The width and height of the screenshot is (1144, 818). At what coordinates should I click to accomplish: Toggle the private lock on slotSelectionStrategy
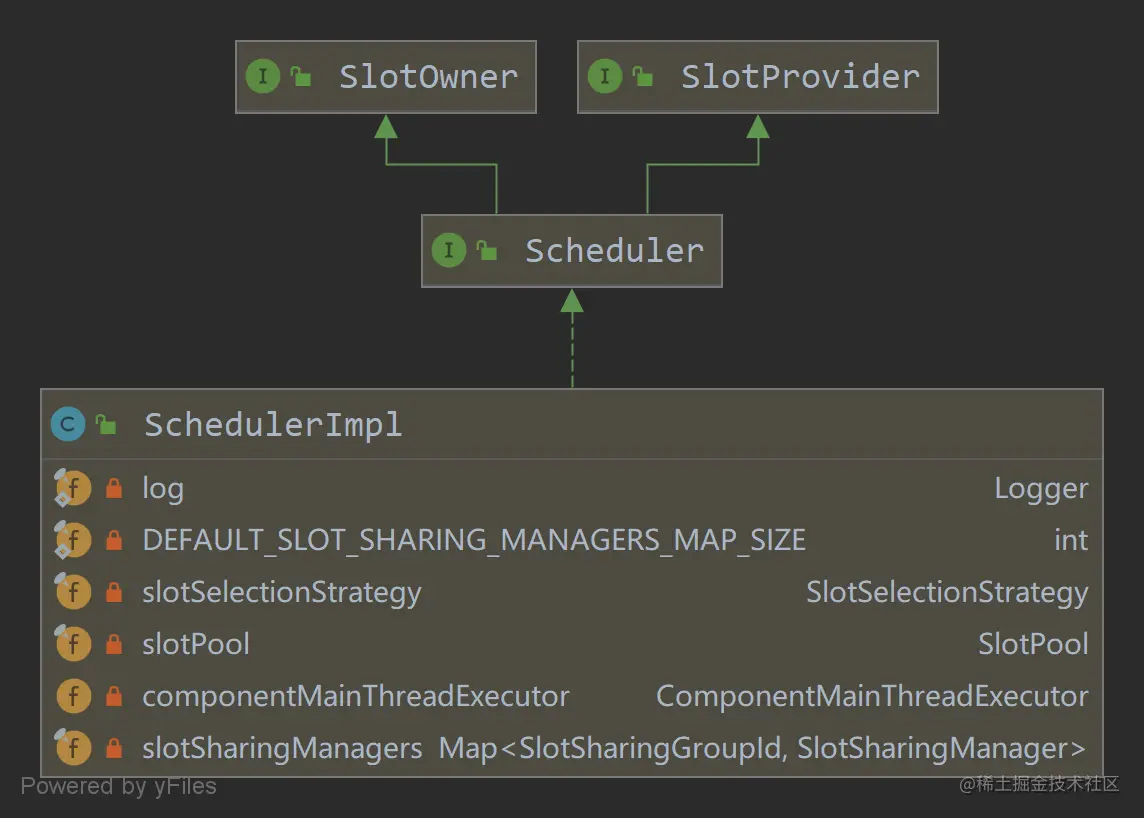(x=113, y=591)
